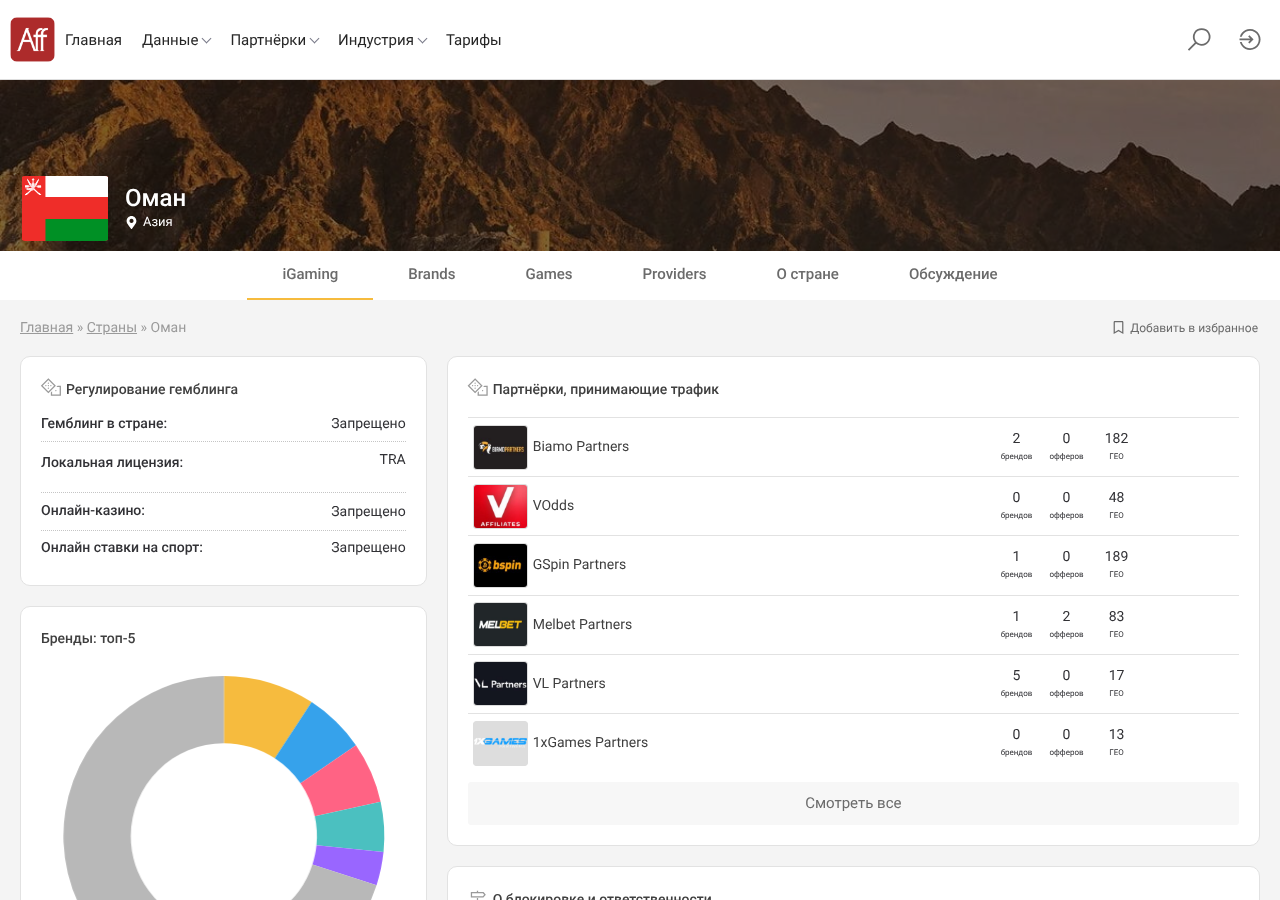
Task: Switch to the iGaming tab
Action: pyautogui.click(x=310, y=274)
